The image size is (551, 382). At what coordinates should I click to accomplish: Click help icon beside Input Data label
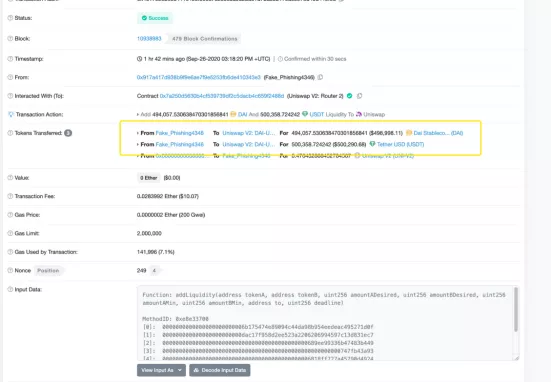point(10,290)
